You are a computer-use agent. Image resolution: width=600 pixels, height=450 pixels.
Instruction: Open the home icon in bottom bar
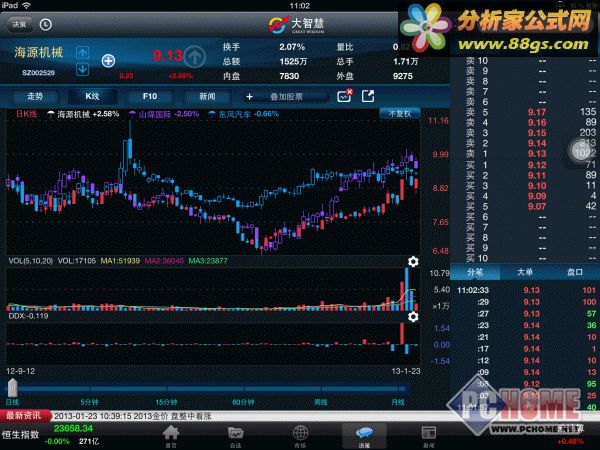(x=171, y=436)
